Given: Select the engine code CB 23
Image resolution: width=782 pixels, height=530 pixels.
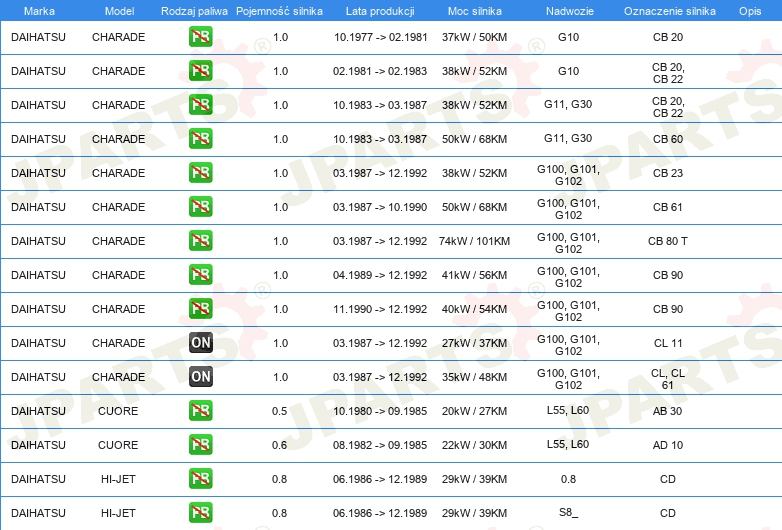Looking at the screenshot, I should [x=668, y=173].
